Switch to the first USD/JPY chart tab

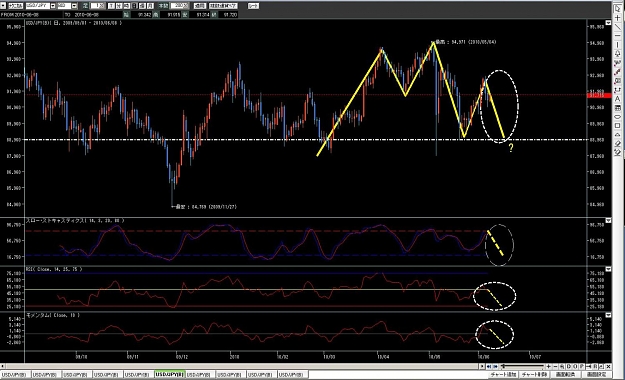pos(16,375)
